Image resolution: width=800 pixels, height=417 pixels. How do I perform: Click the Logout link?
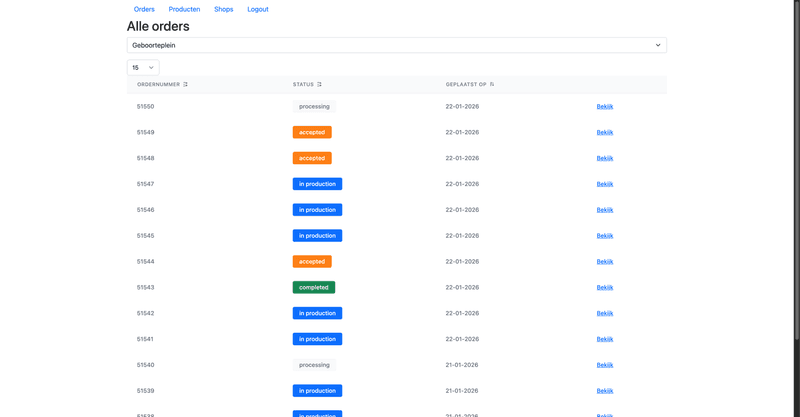tap(258, 9)
